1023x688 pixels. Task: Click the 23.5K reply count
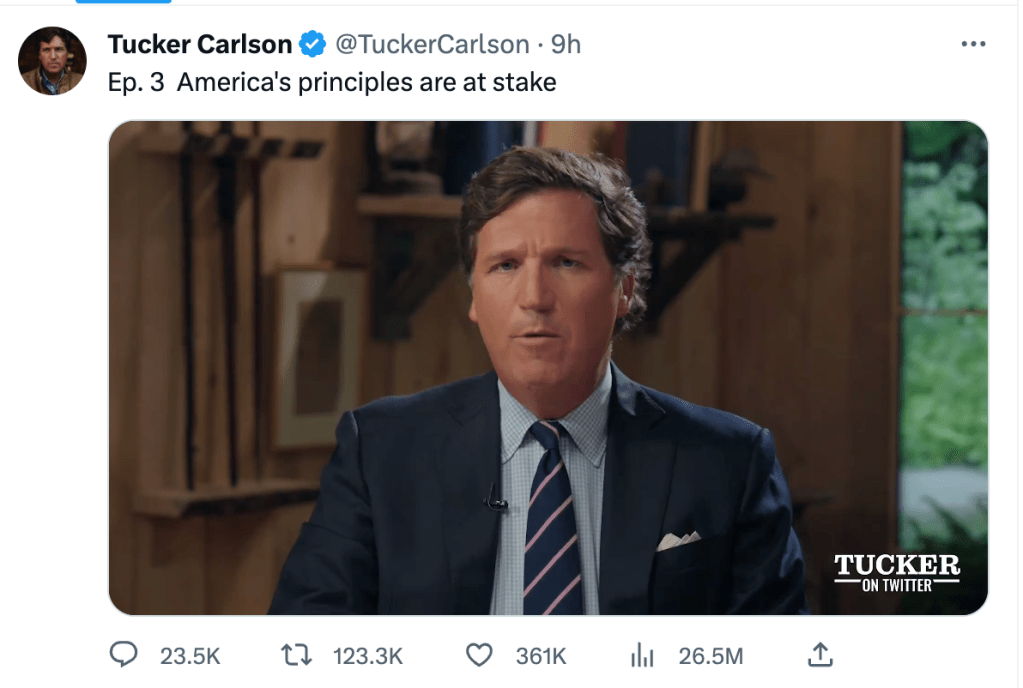[x=190, y=656]
